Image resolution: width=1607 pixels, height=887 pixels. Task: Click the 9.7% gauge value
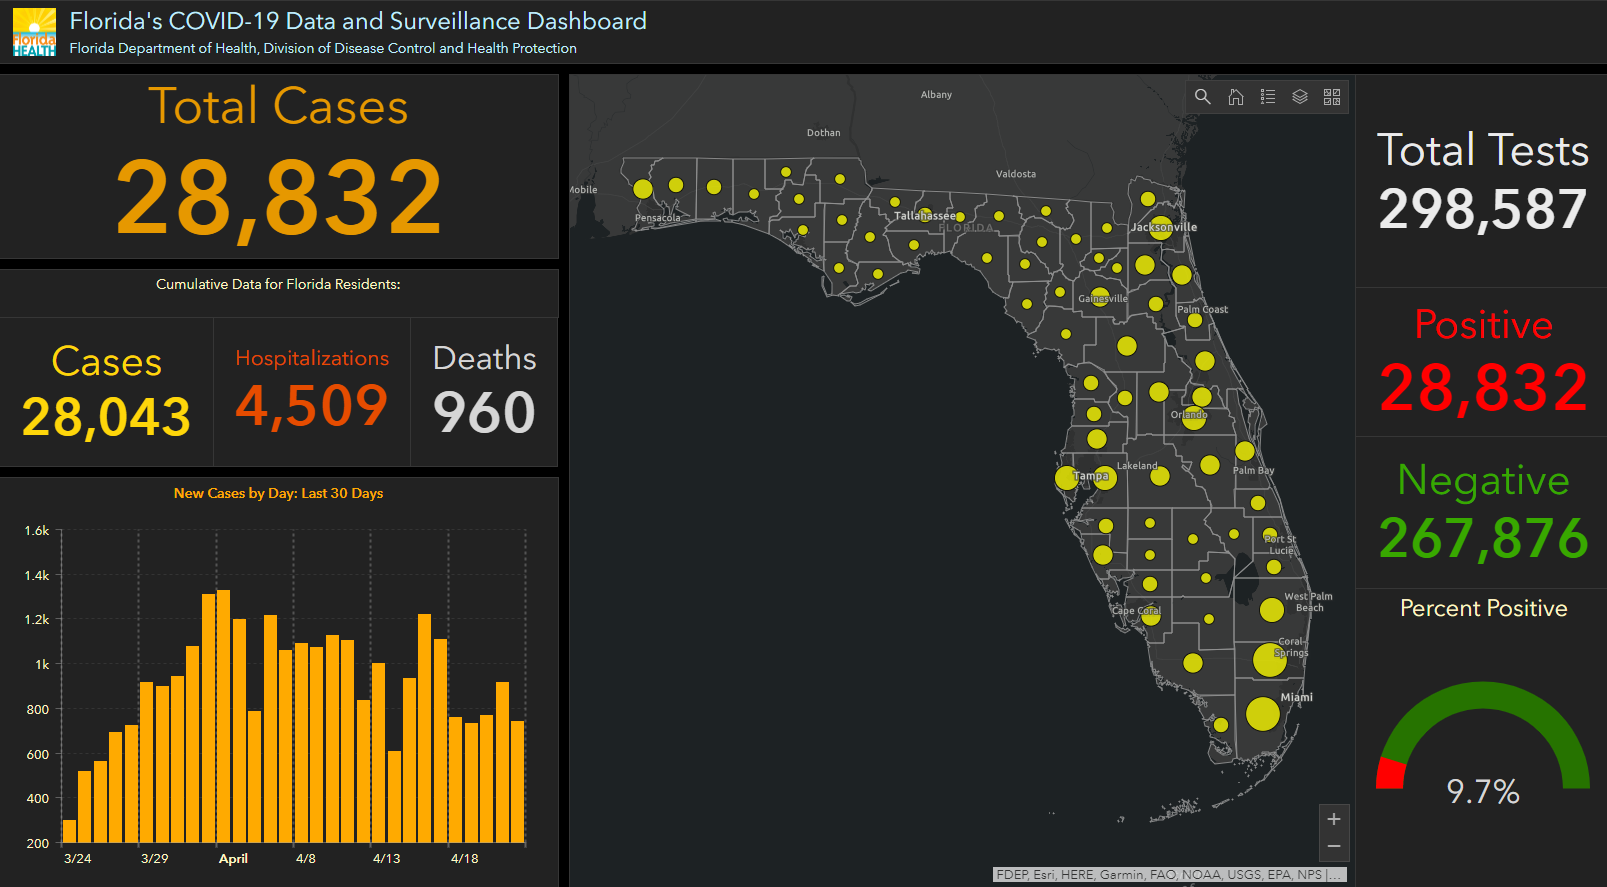[x=1483, y=792]
